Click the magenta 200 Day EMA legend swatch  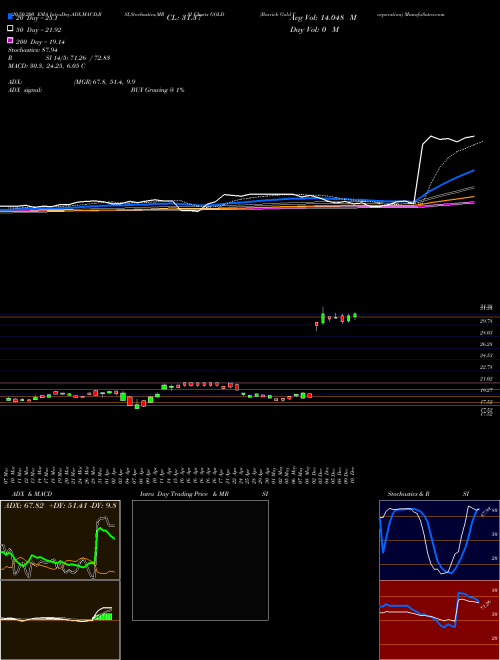point(10,40)
